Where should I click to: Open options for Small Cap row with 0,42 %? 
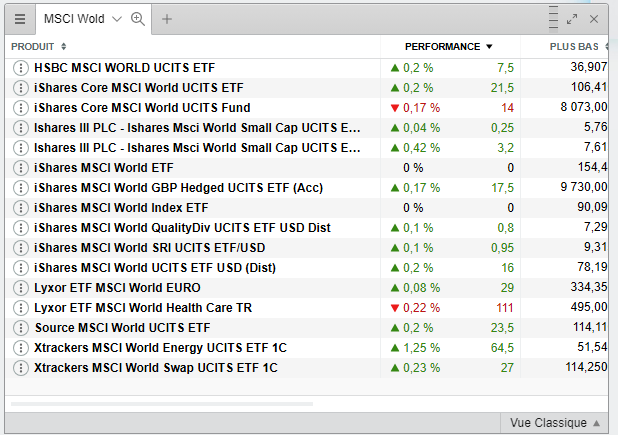click(20, 148)
